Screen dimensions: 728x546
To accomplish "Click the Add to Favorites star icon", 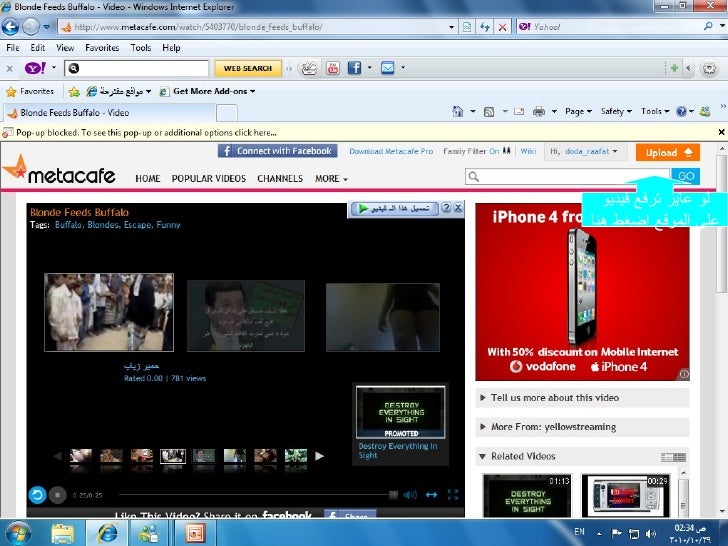I will [74, 91].
